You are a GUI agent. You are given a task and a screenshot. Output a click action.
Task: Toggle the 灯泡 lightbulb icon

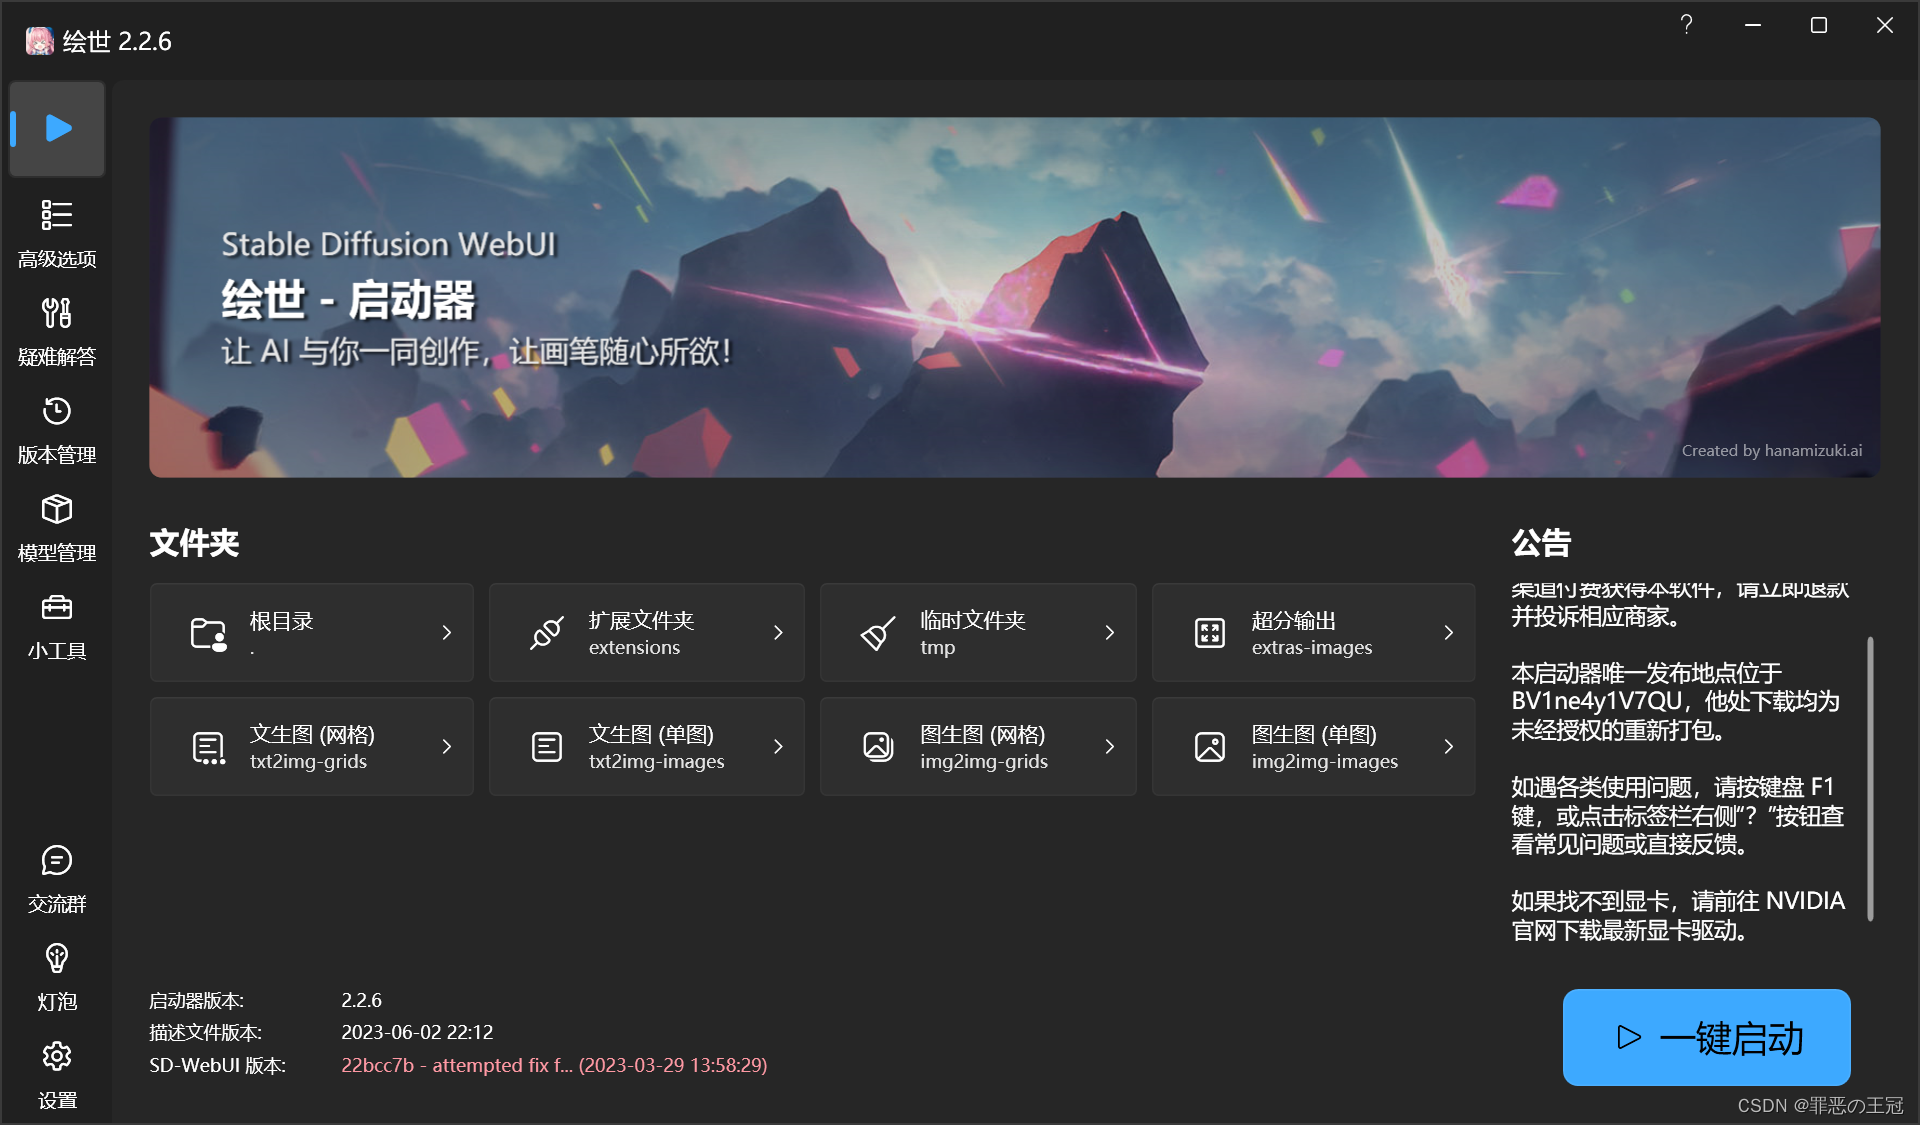click(x=57, y=958)
